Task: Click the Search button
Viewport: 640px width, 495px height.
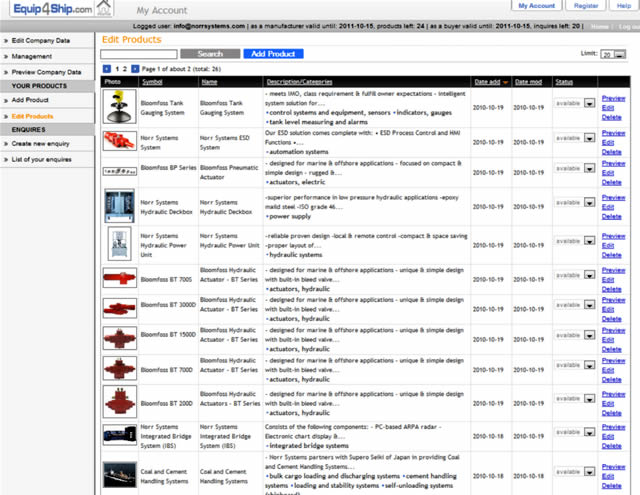Action: [x=210, y=54]
